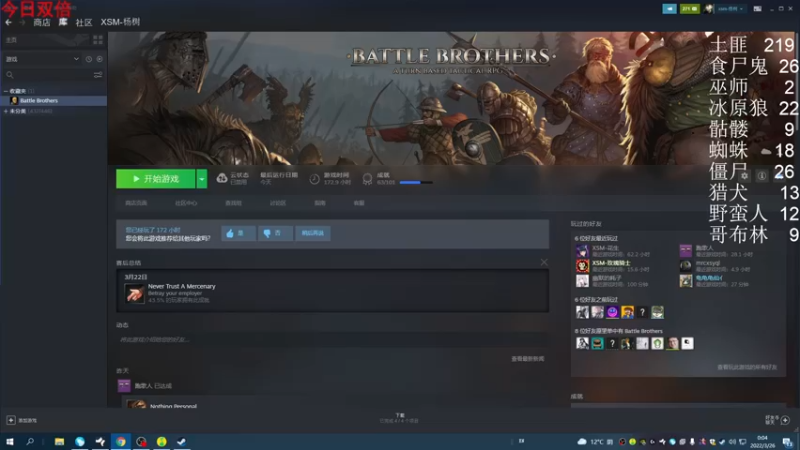Click the library Home (主页) button

[11, 40]
